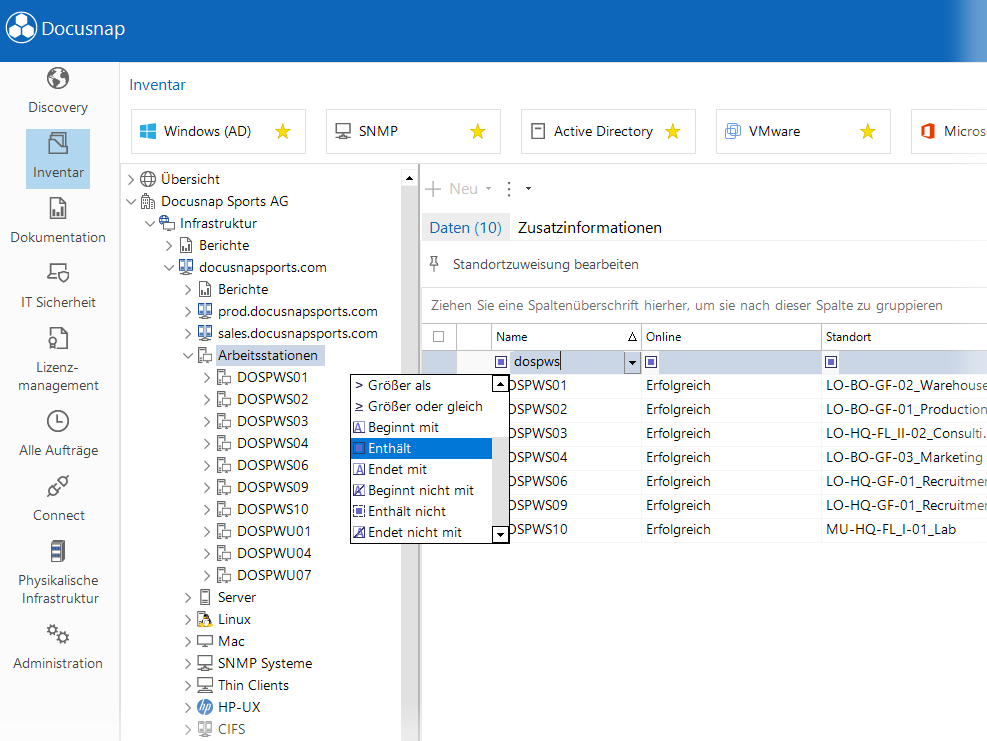
Task: Toggle favorite star on SNMP tile
Action: point(478,131)
